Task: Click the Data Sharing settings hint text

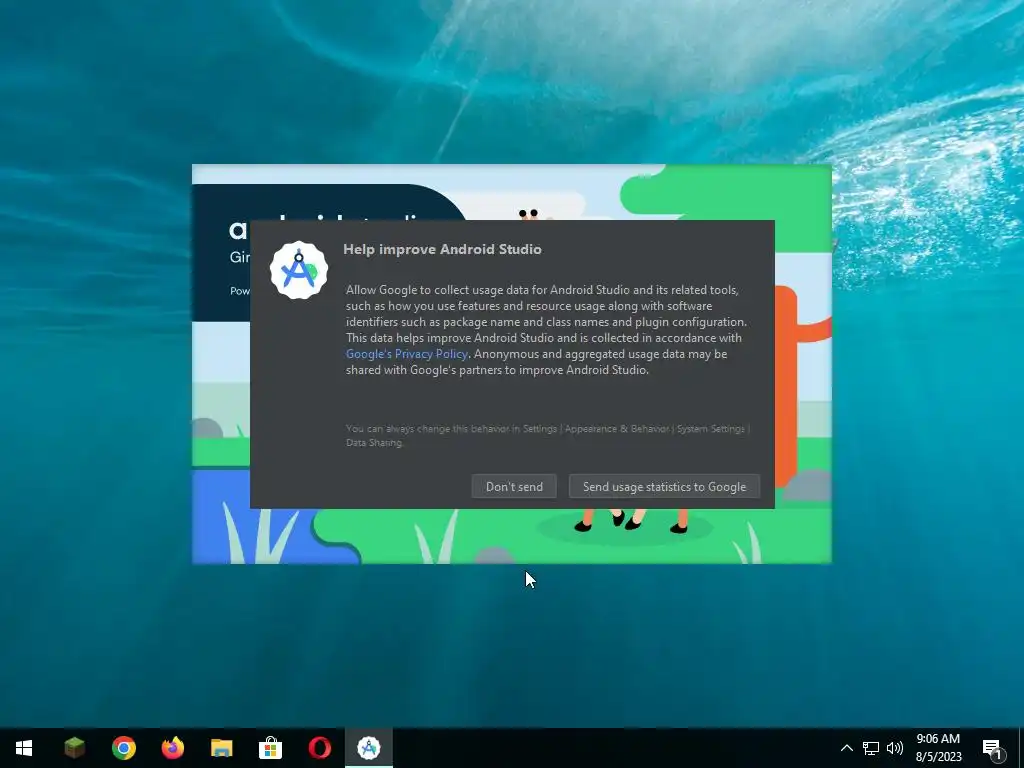Action: 548,436
